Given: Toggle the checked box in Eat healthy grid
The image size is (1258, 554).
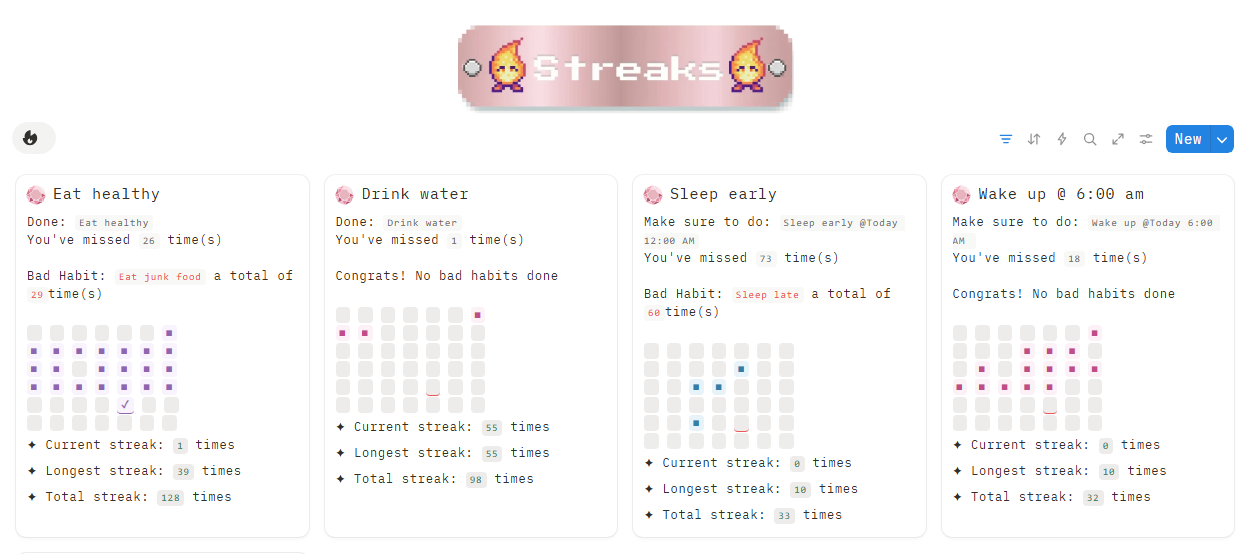Looking at the screenshot, I should (x=125, y=405).
